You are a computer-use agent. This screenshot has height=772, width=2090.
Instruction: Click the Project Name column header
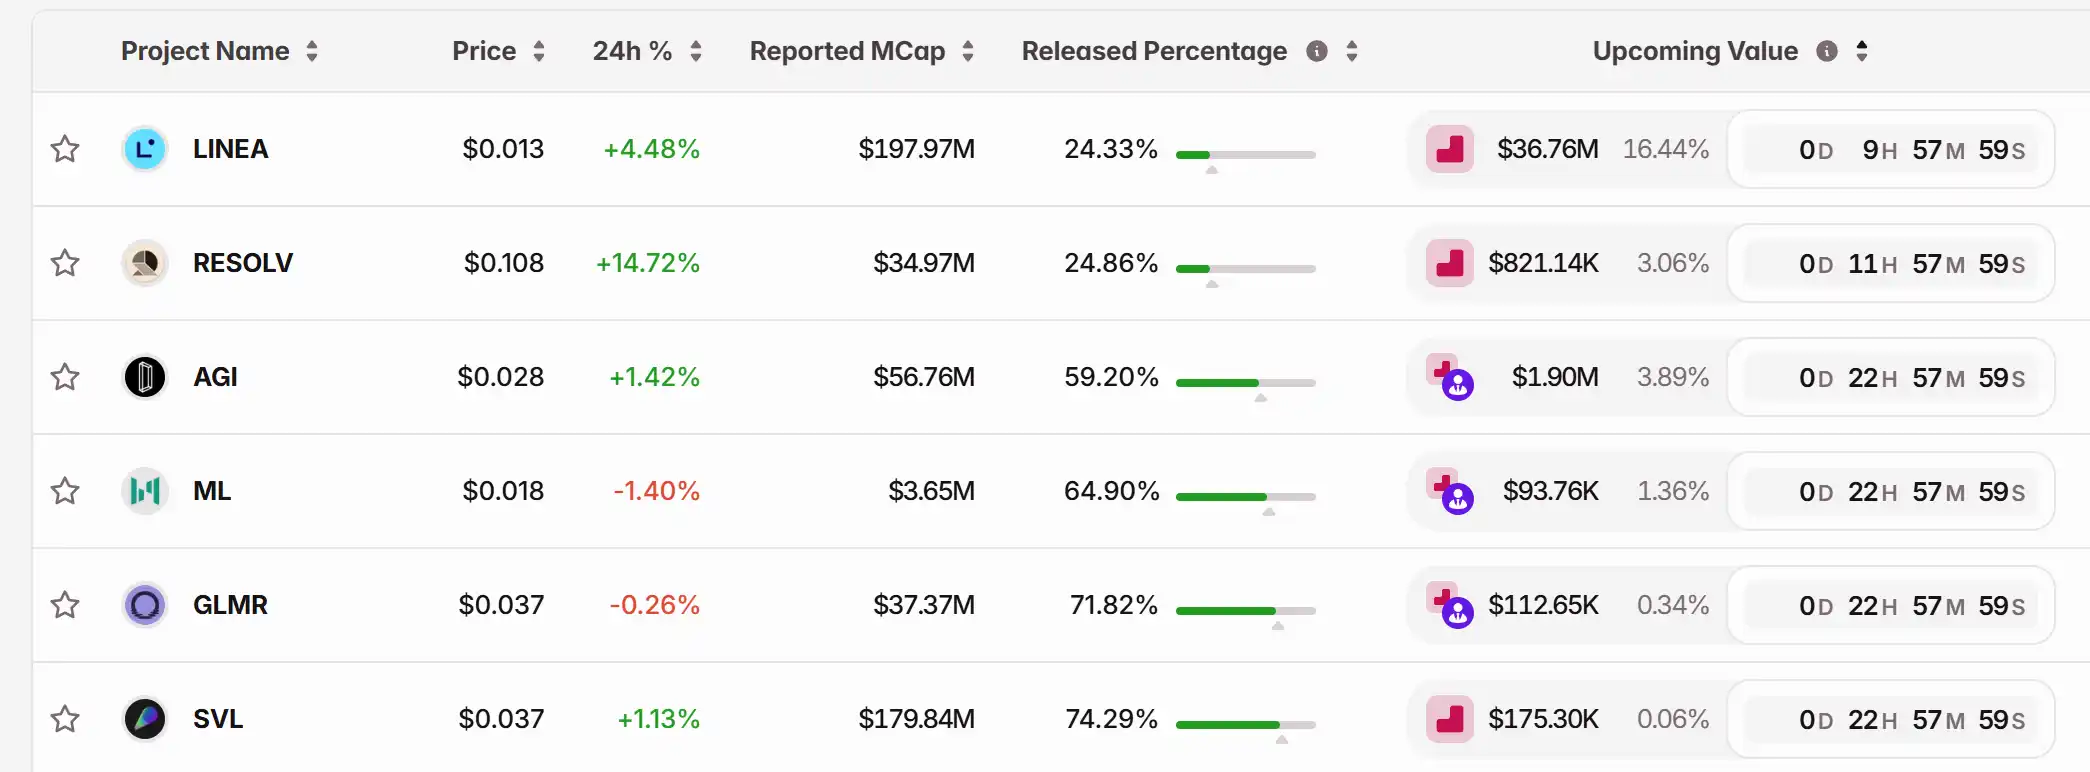coord(205,51)
